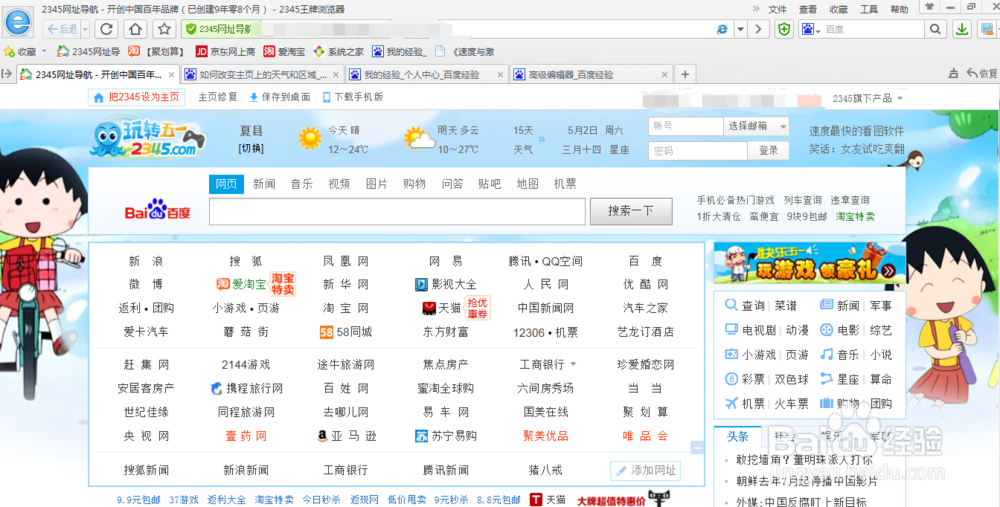The height and width of the screenshot is (507, 1000).
Task: Open the 选择邮箱 dropdown
Action: click(x=756, y=126)
